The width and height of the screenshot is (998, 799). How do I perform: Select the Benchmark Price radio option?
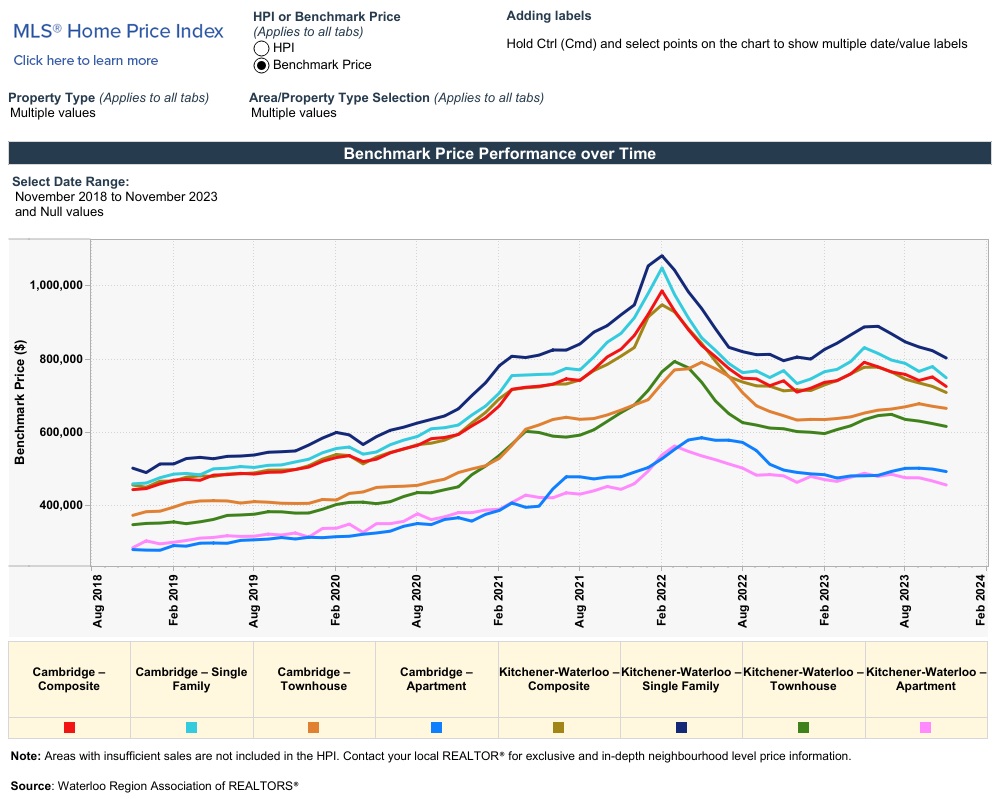[262, 65]
